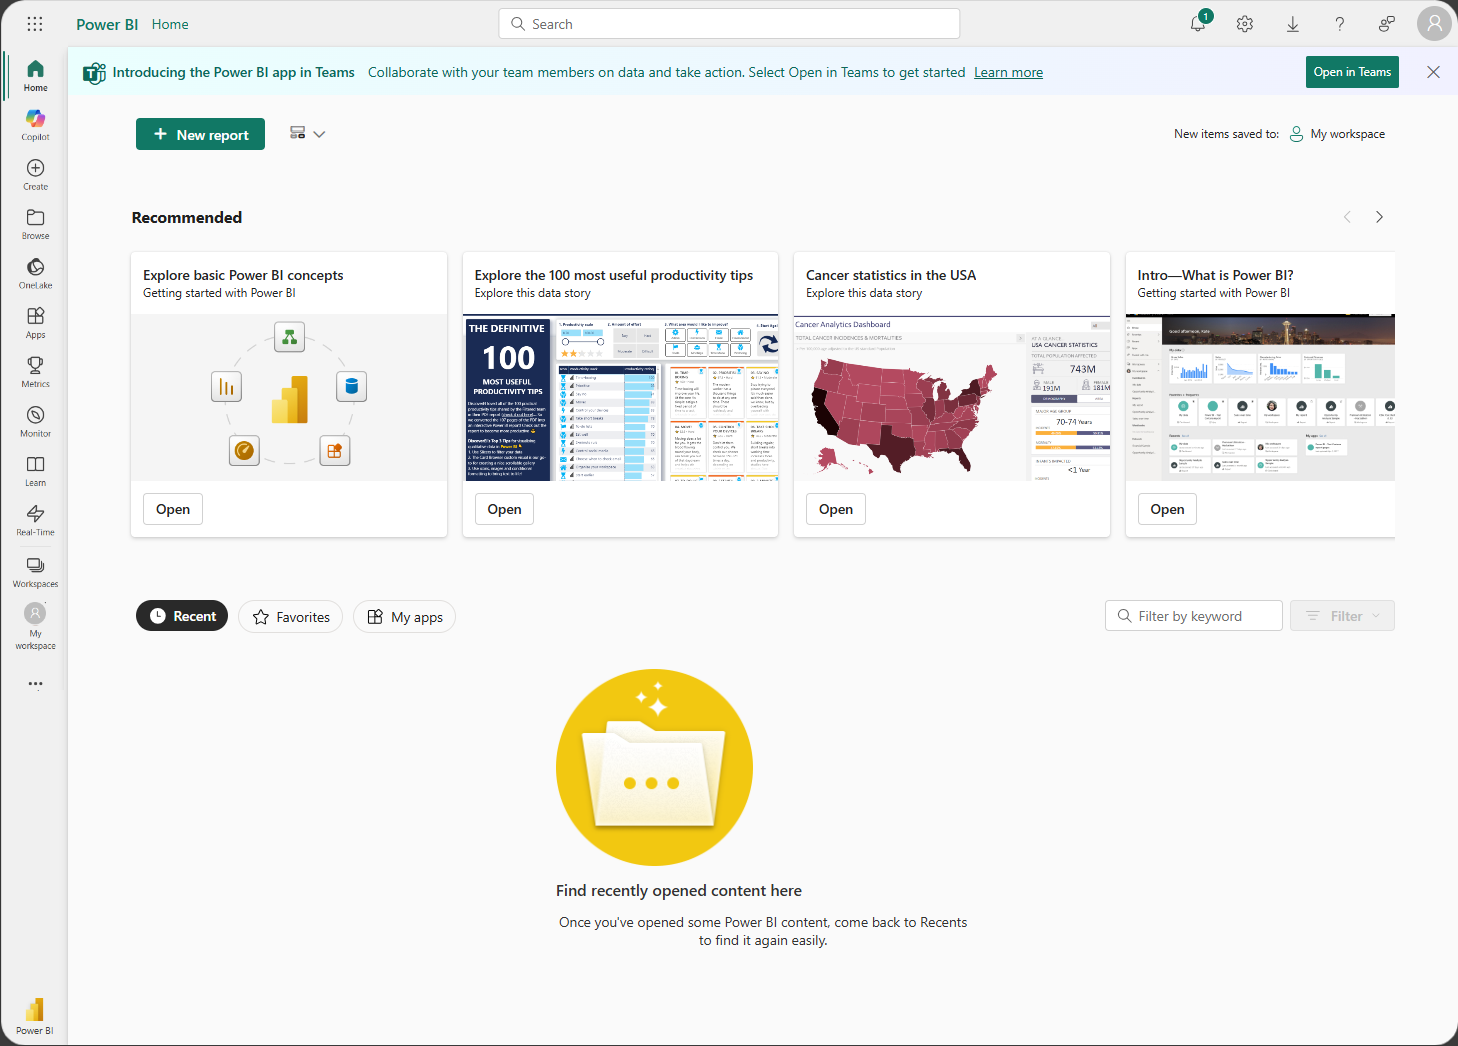Switch to the My apps tab
This screenshot has height=1046, width=1458.
pos(404,617)
